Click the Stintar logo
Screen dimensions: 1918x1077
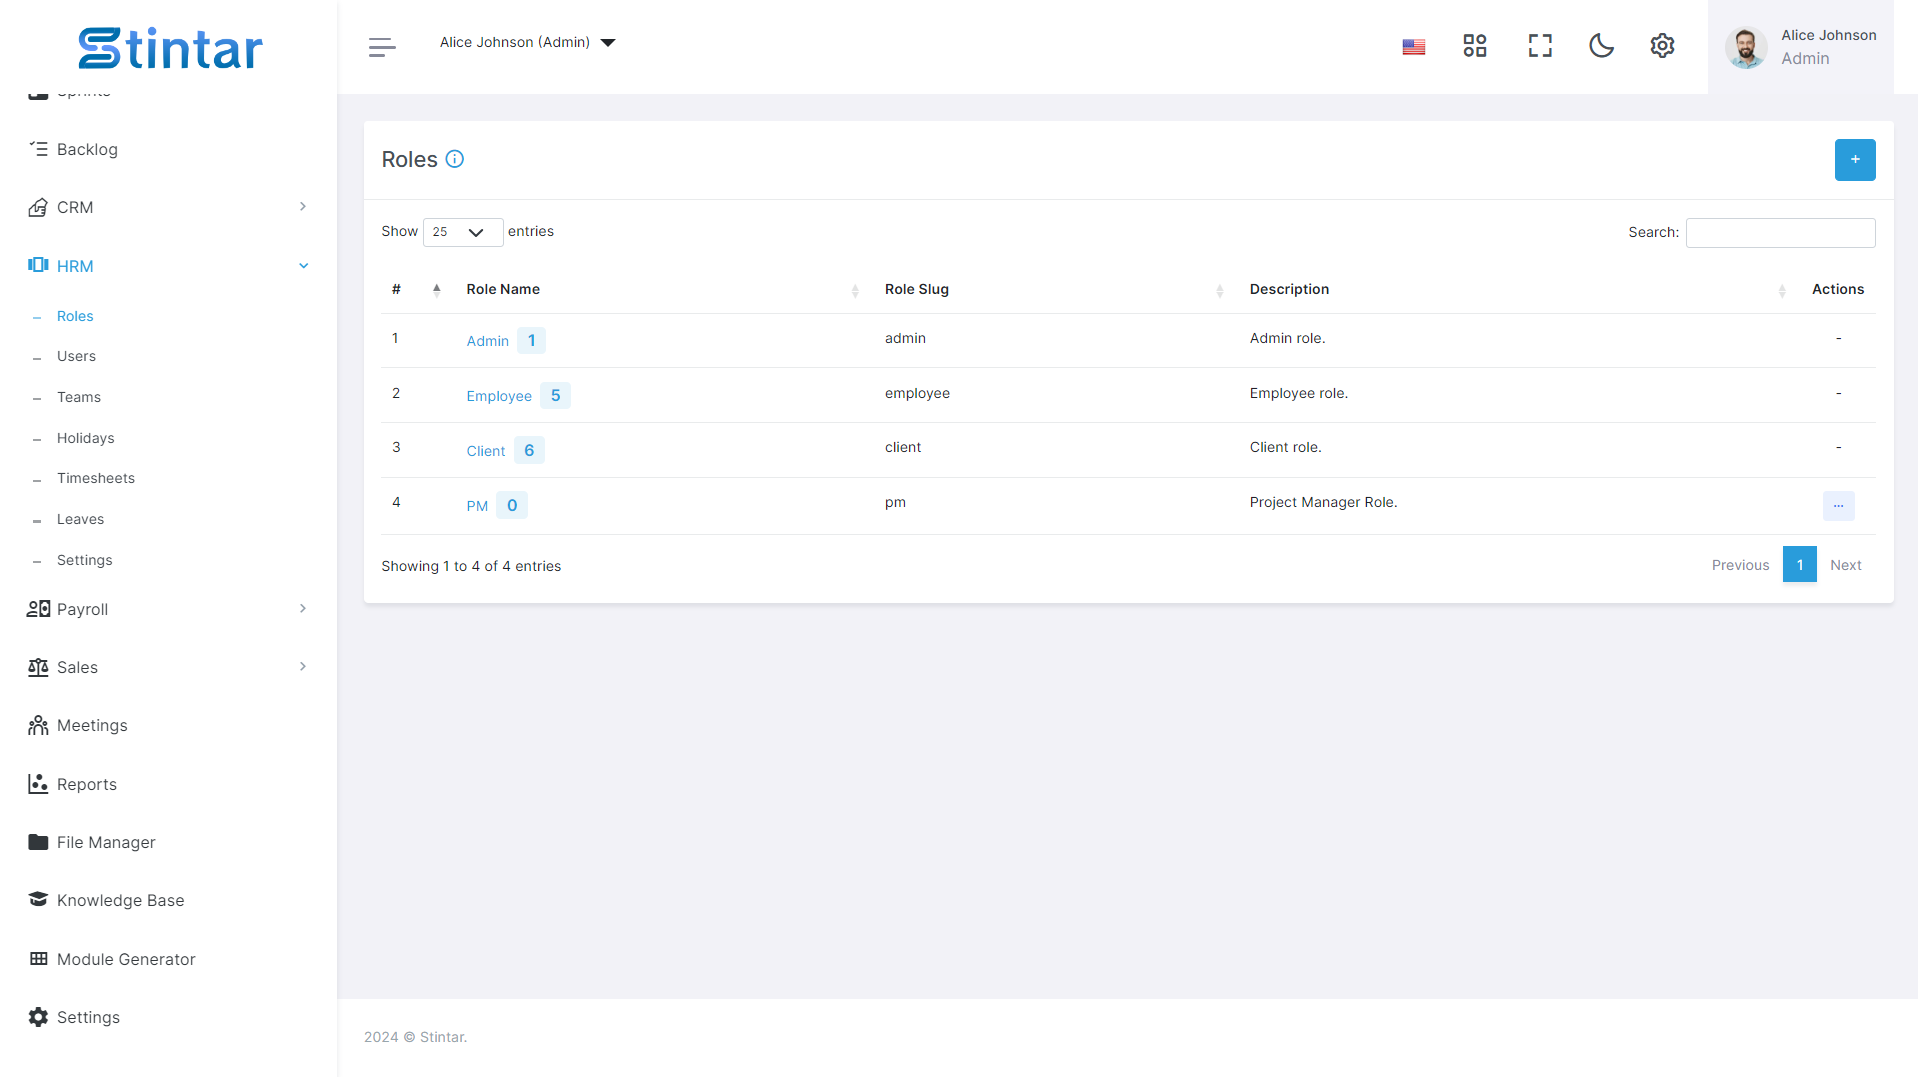click(x=170, y=48)
